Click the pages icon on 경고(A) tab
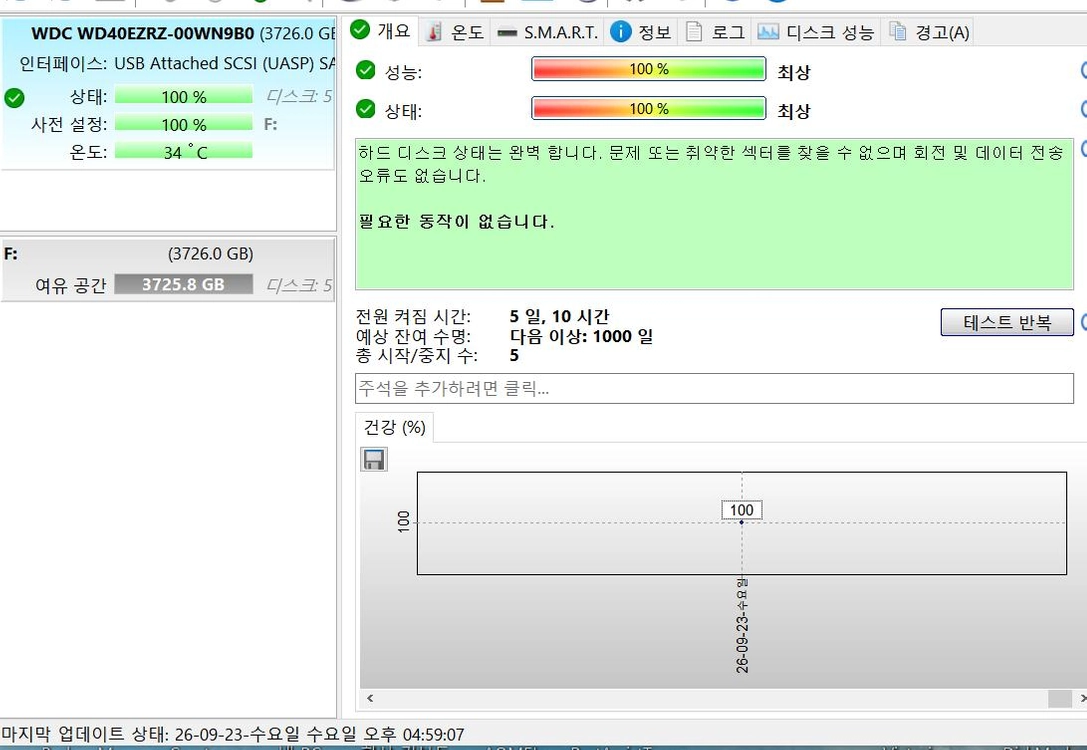The image size is (1087, 750). tap(898, 32)
